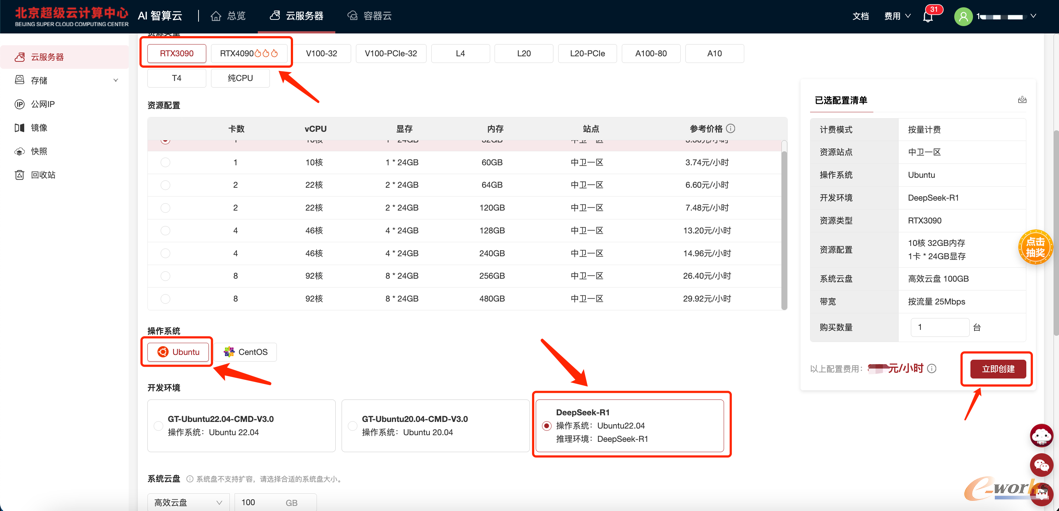Select the RTX4090 resource type with flame icons
This screenshot has height=511, width=1059.
[x=249, y=53]
